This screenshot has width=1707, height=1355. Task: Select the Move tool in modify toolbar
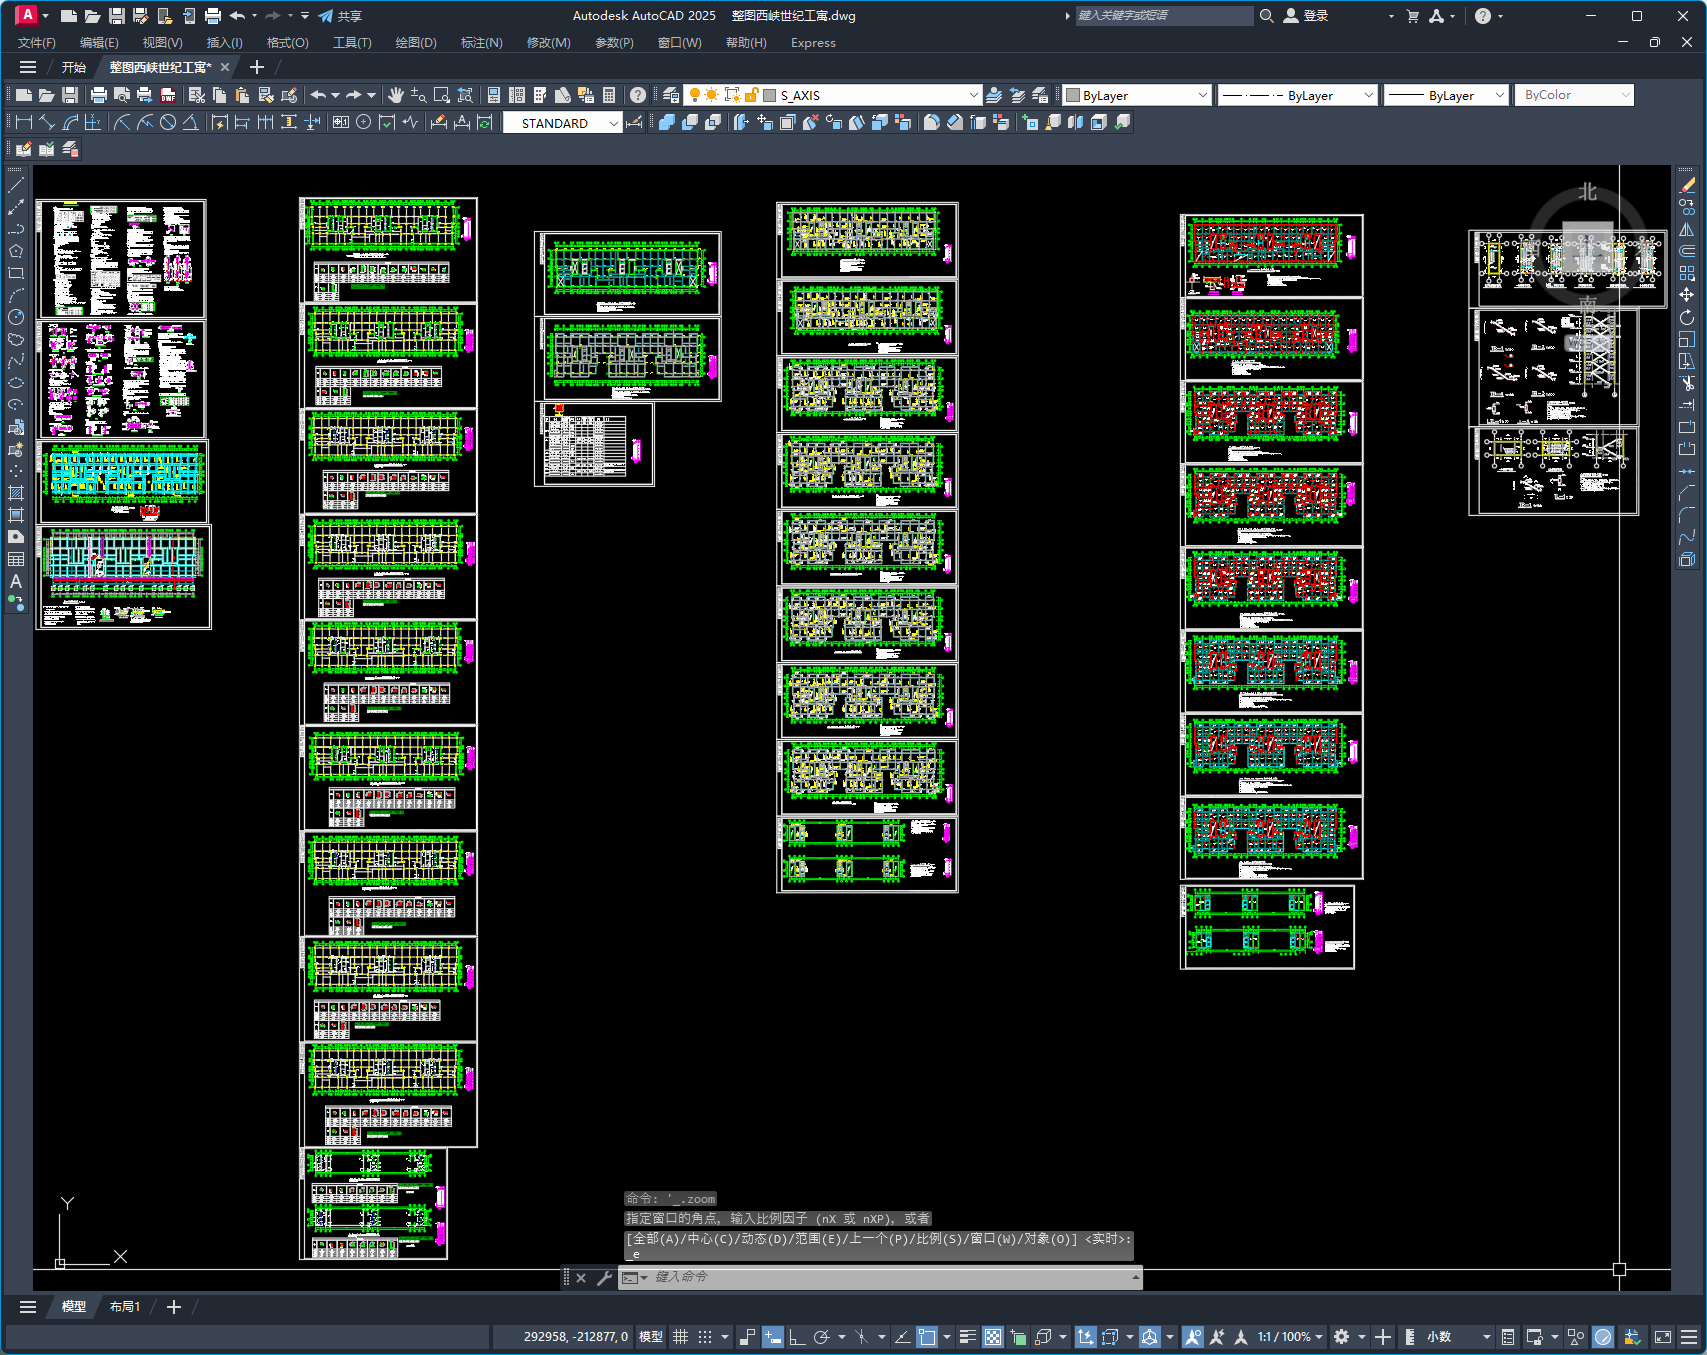pos(1687,295)
